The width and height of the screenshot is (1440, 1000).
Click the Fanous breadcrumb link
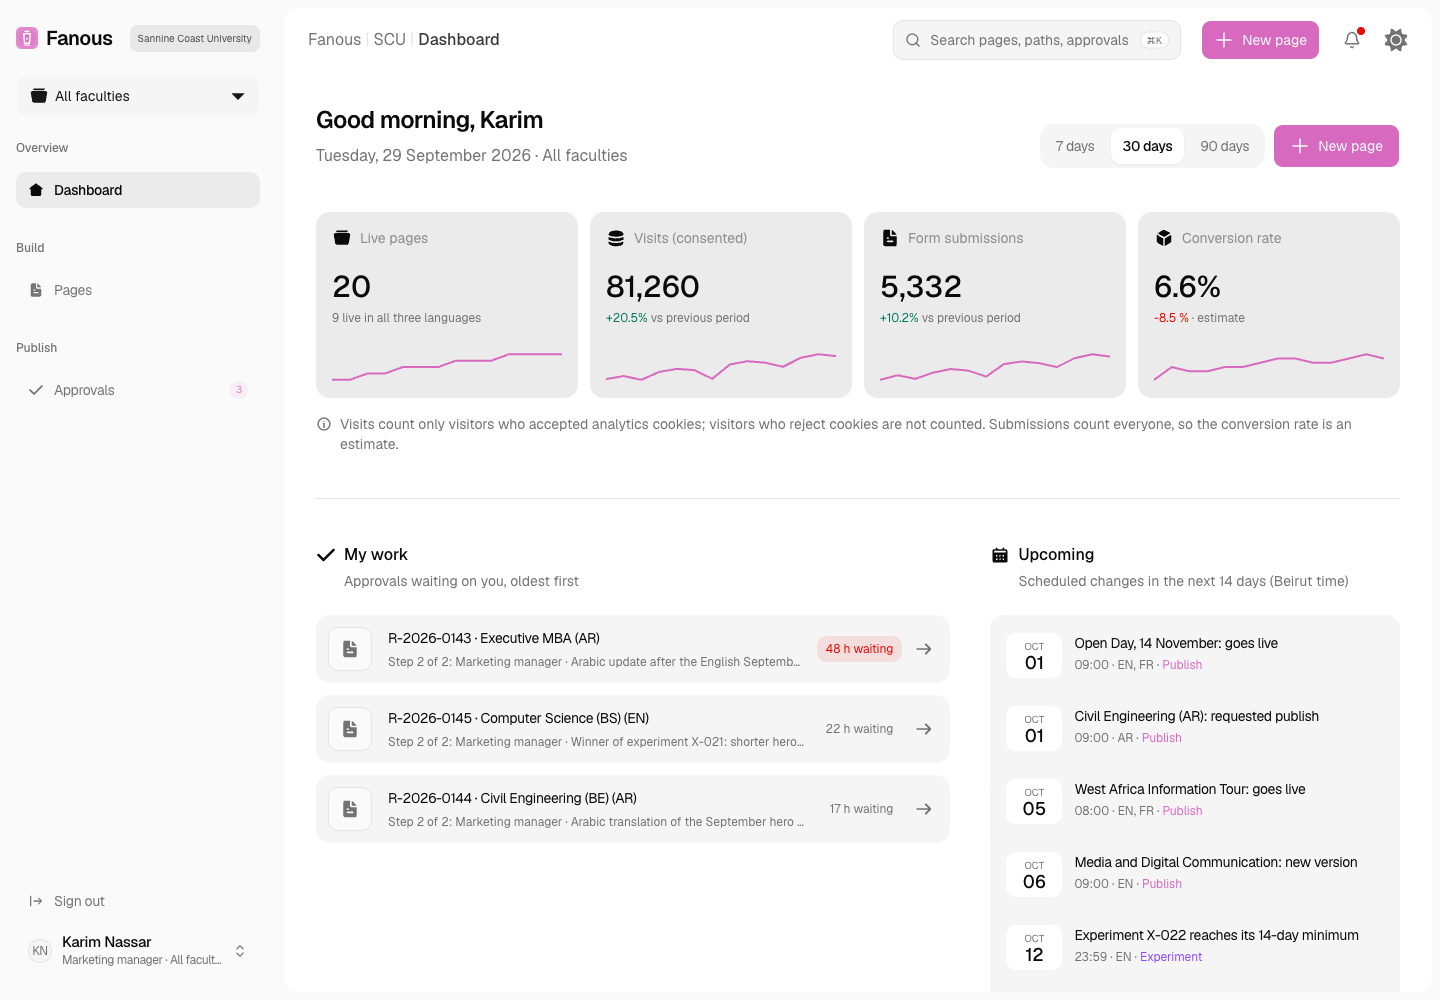click(x=334, y=40)
